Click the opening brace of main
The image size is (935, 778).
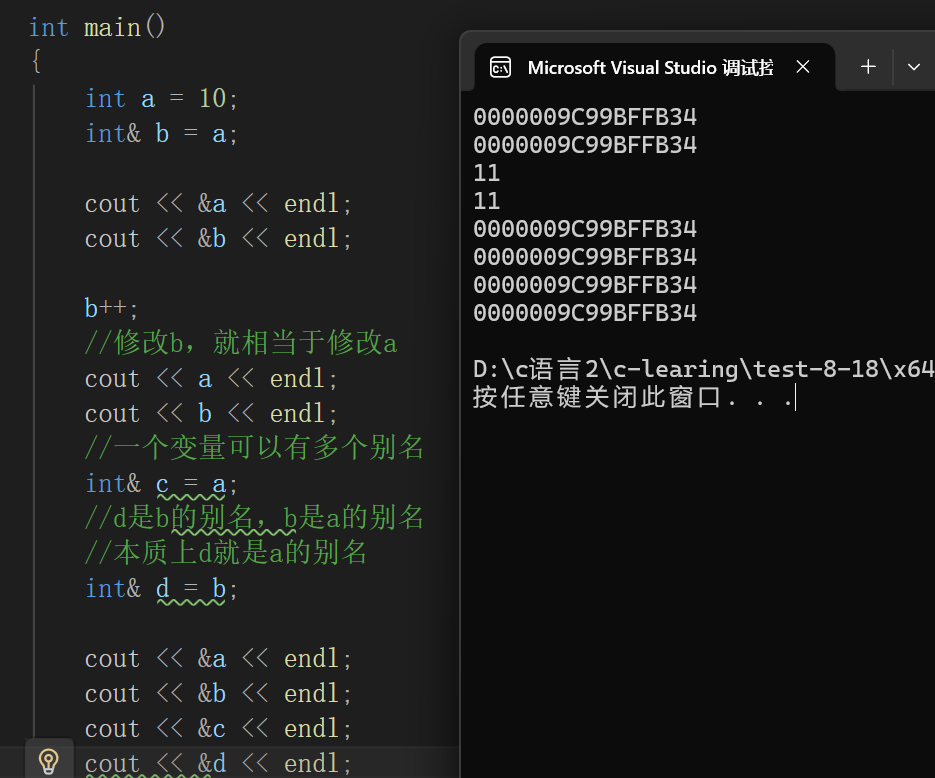[x=36, y=61]
